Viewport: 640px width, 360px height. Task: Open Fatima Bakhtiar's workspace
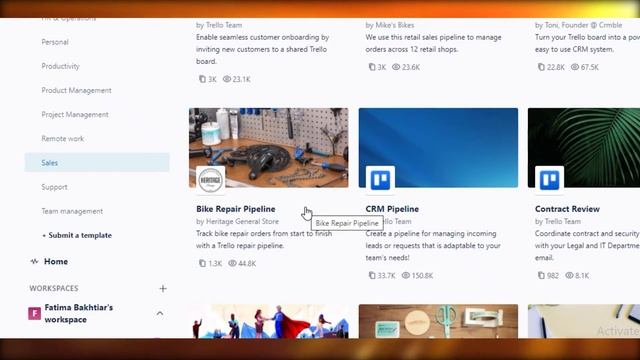(x=78, y=313)
